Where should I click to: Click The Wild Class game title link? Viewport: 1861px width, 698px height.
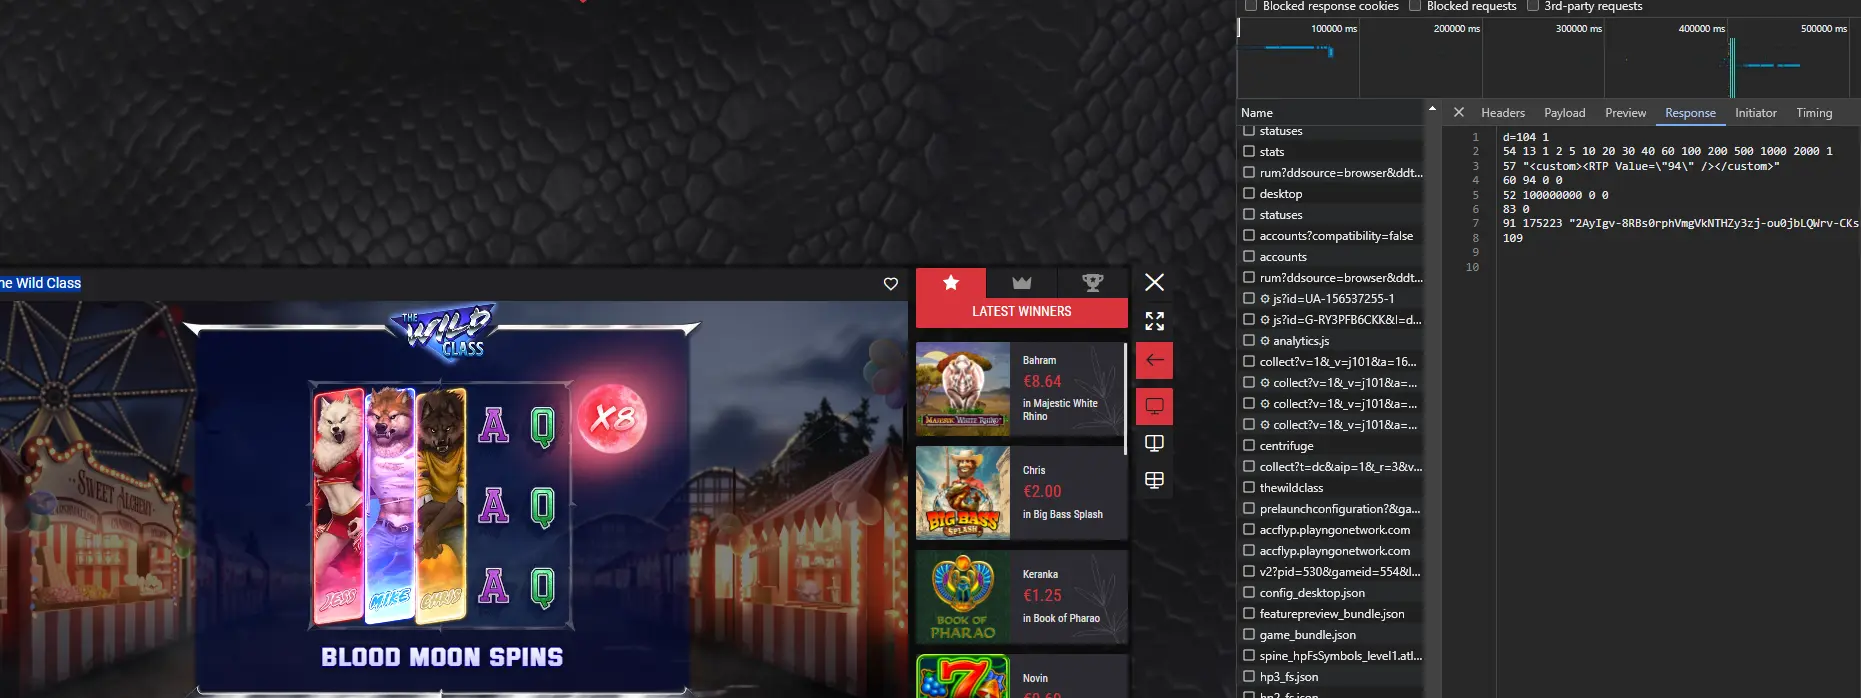pyautogui.click(x=41, y=283)
